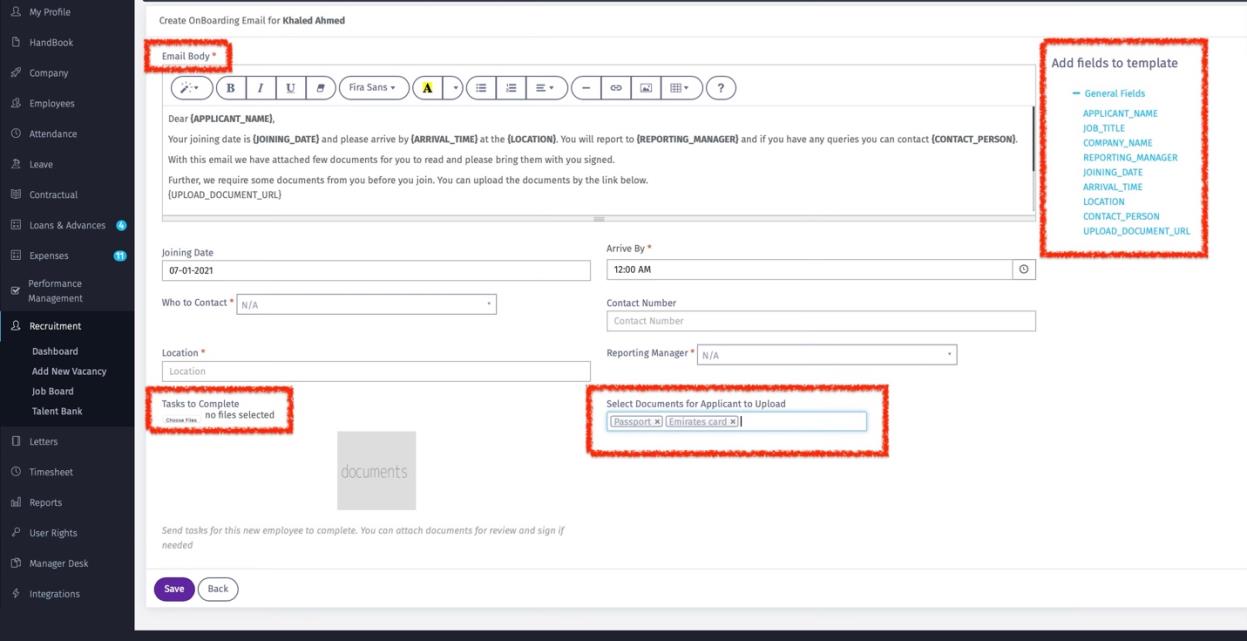Open the Reporting Manager dropdown

click(x=826, y=355)
